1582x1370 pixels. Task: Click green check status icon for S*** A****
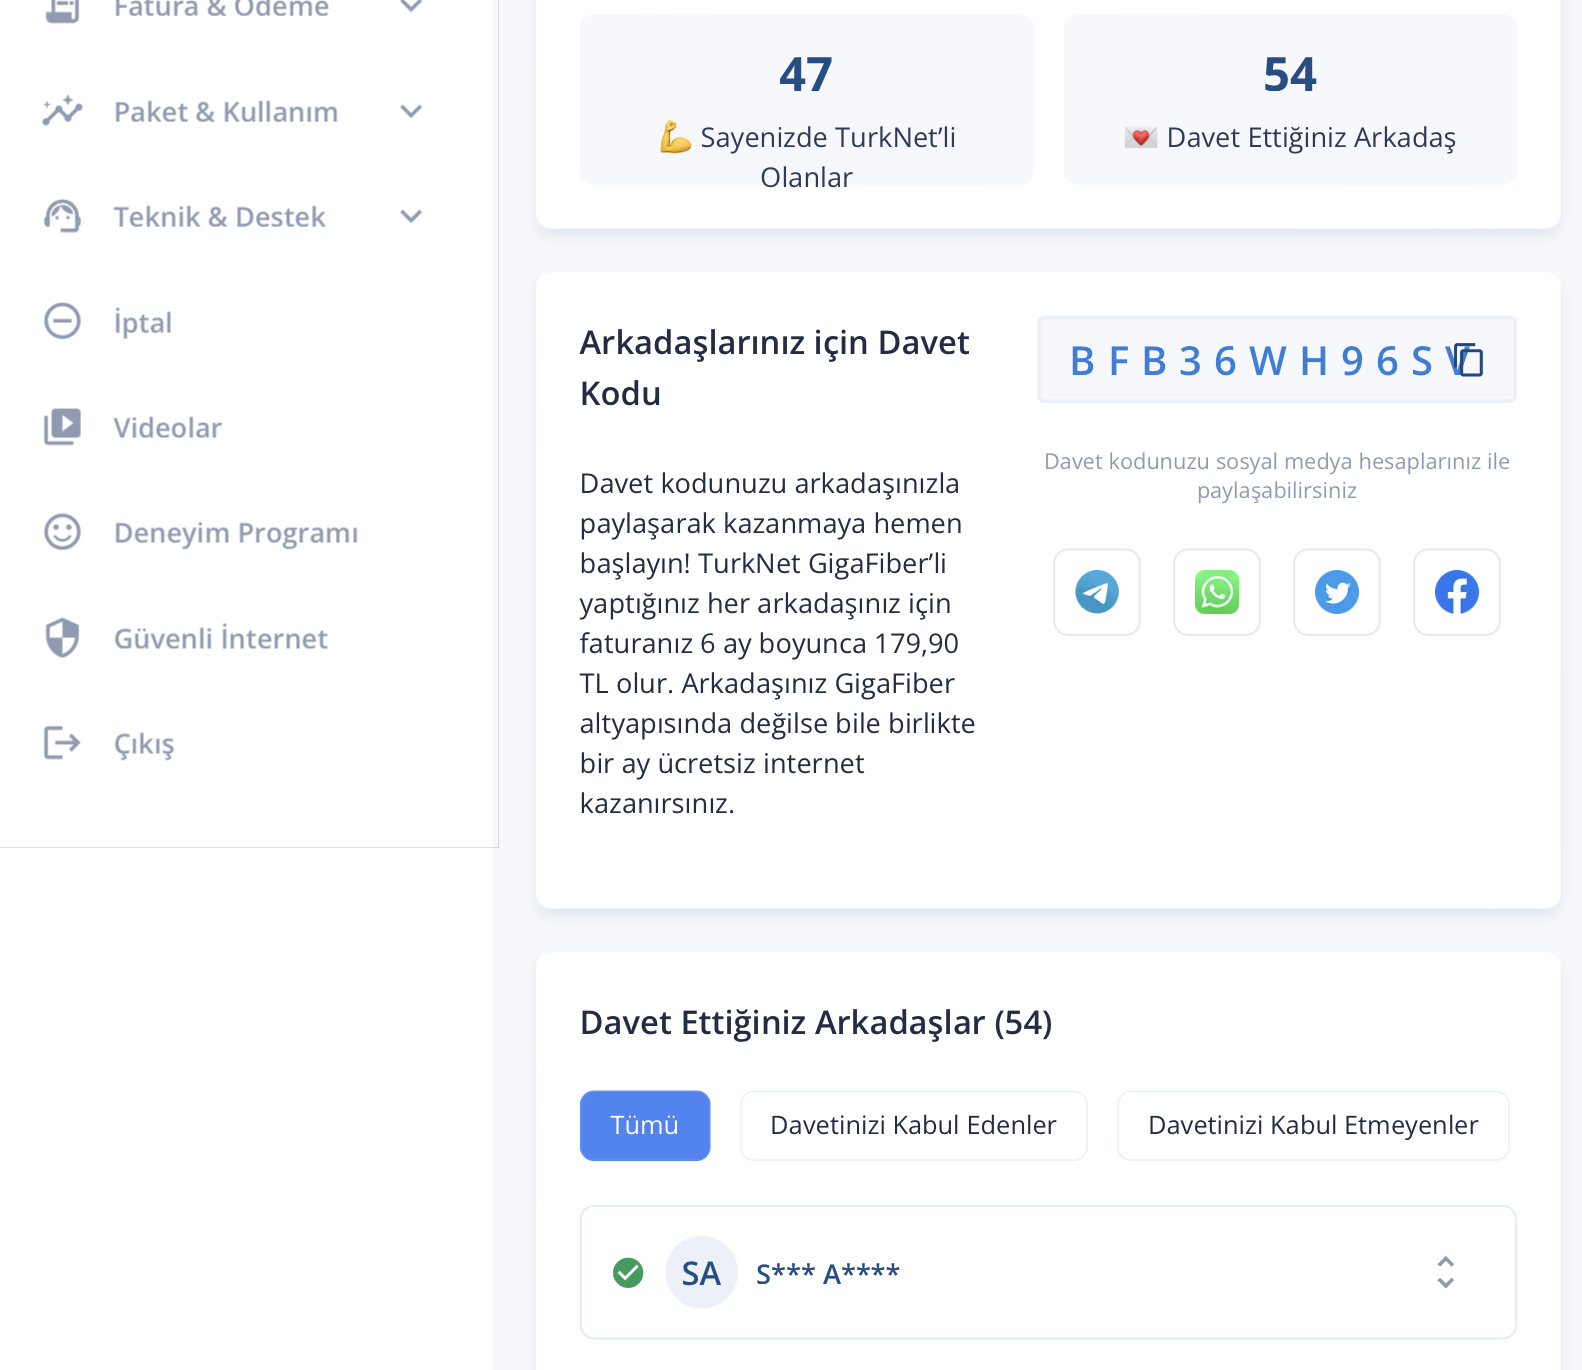click(x=628, y=1272)
